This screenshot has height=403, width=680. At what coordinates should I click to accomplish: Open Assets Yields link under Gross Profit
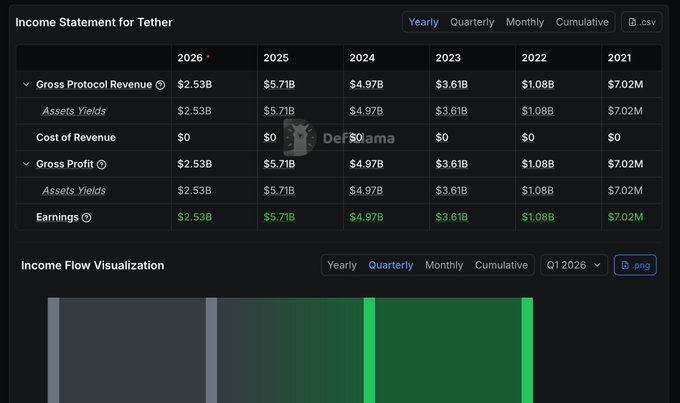[x=74, y=190]
